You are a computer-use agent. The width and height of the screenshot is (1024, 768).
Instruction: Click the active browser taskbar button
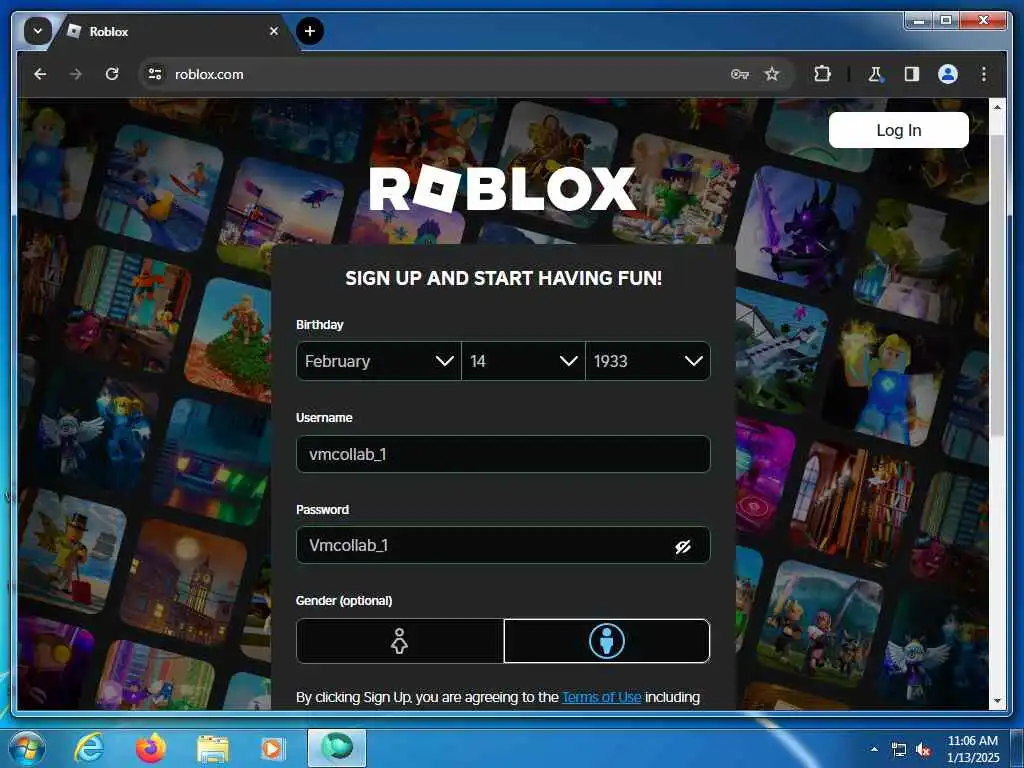[337, 748]
